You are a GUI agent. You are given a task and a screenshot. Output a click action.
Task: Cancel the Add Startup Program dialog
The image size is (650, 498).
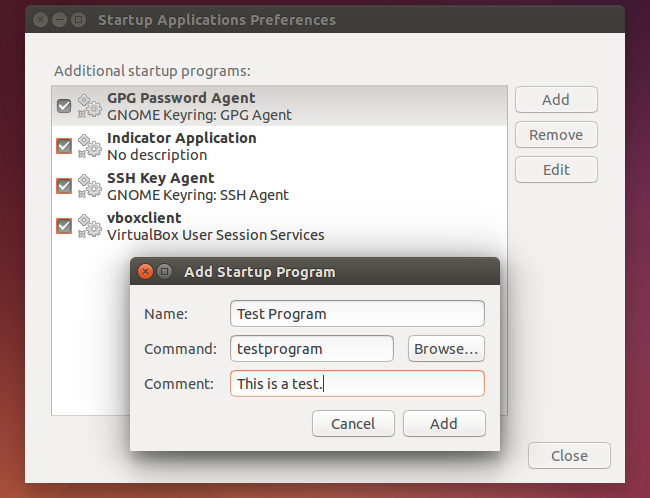coord(353,424)
